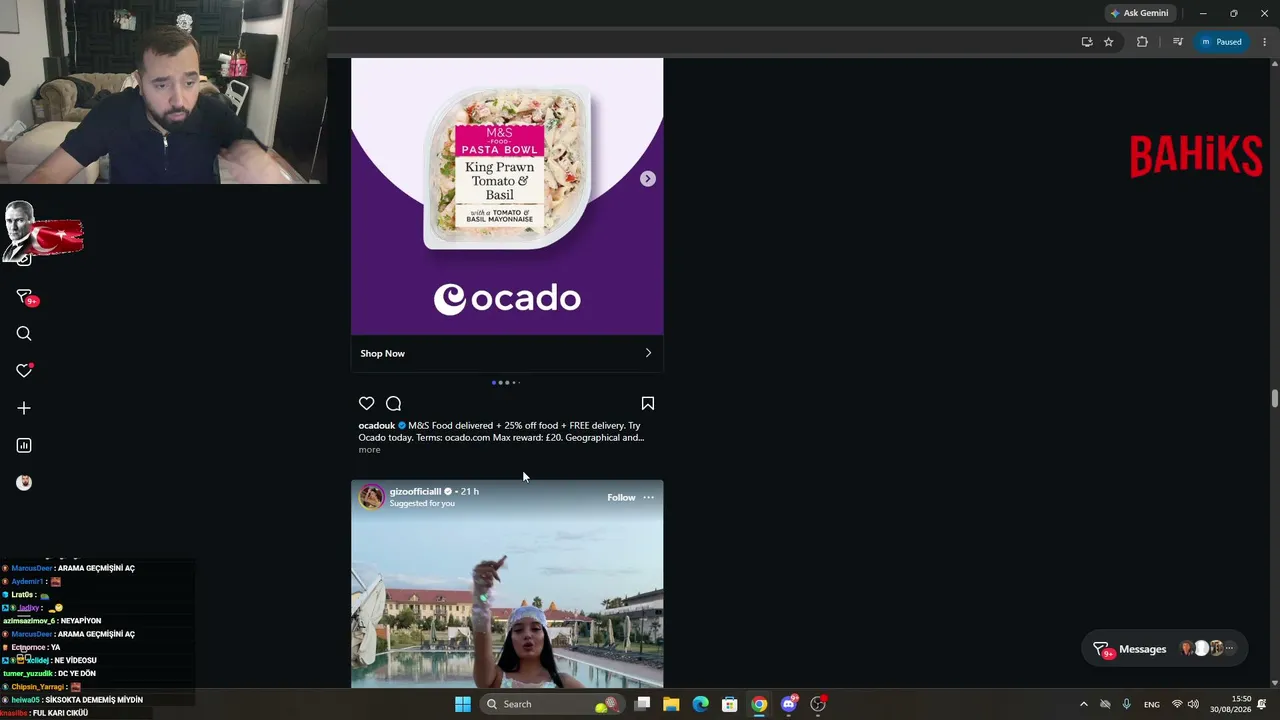Minimize the Chrome window
This screenshot has width=1280, height=720.
[x=1203, y=13]
